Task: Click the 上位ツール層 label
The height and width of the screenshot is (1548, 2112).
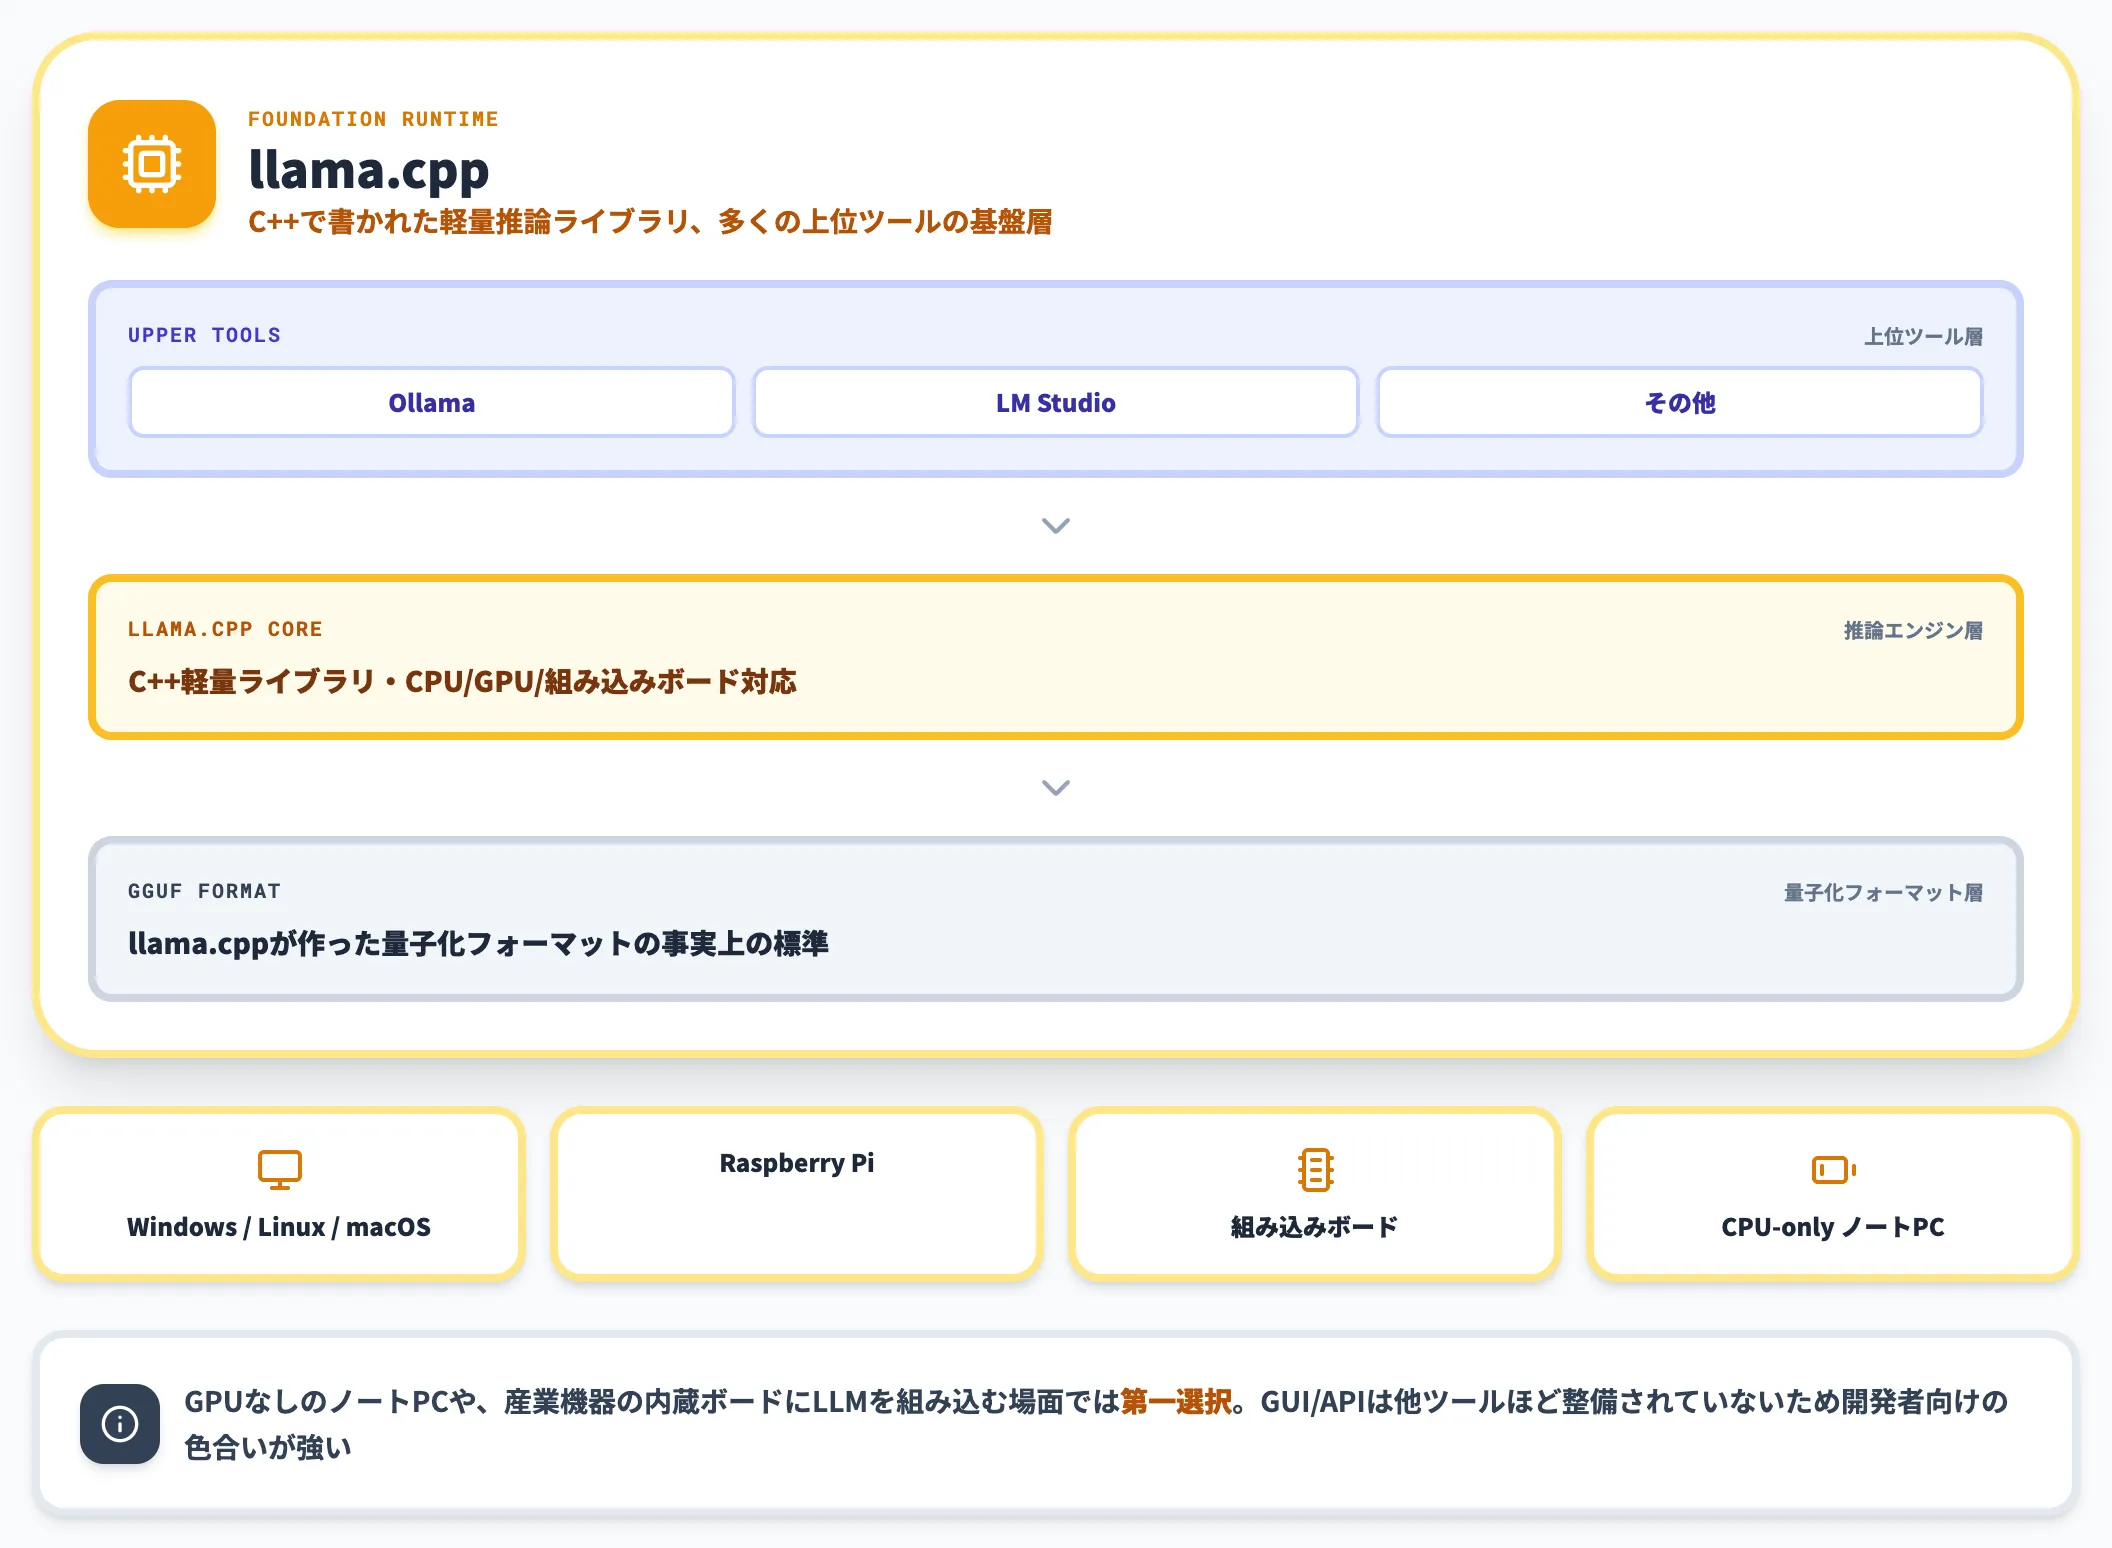Action: [1923, 336]
